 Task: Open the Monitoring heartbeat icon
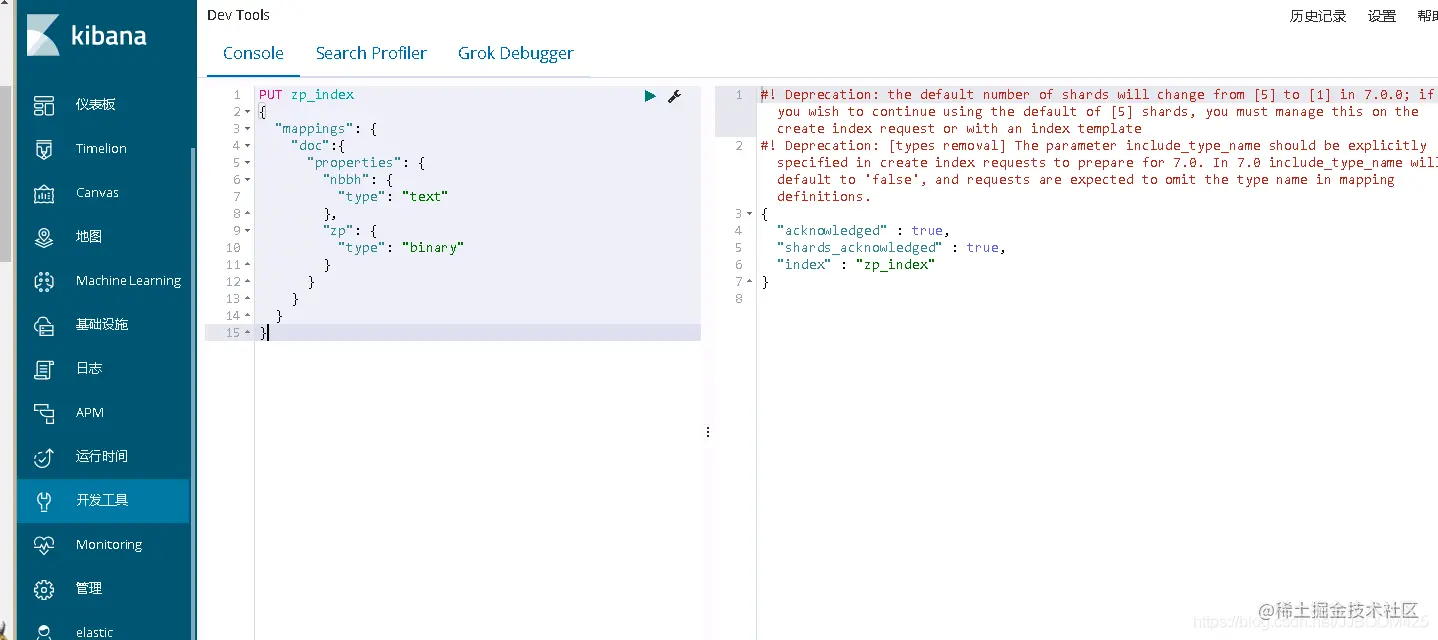click(44, 545)
